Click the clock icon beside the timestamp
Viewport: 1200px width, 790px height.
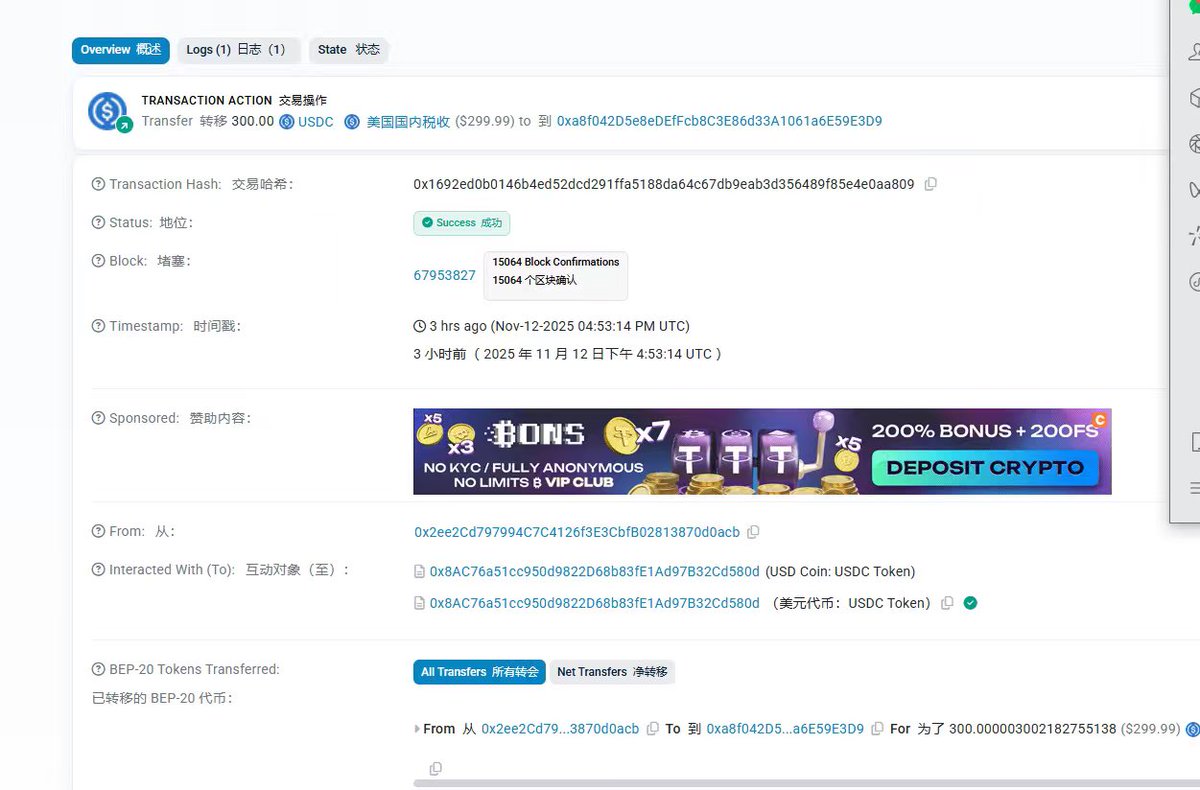coord(419,326)
